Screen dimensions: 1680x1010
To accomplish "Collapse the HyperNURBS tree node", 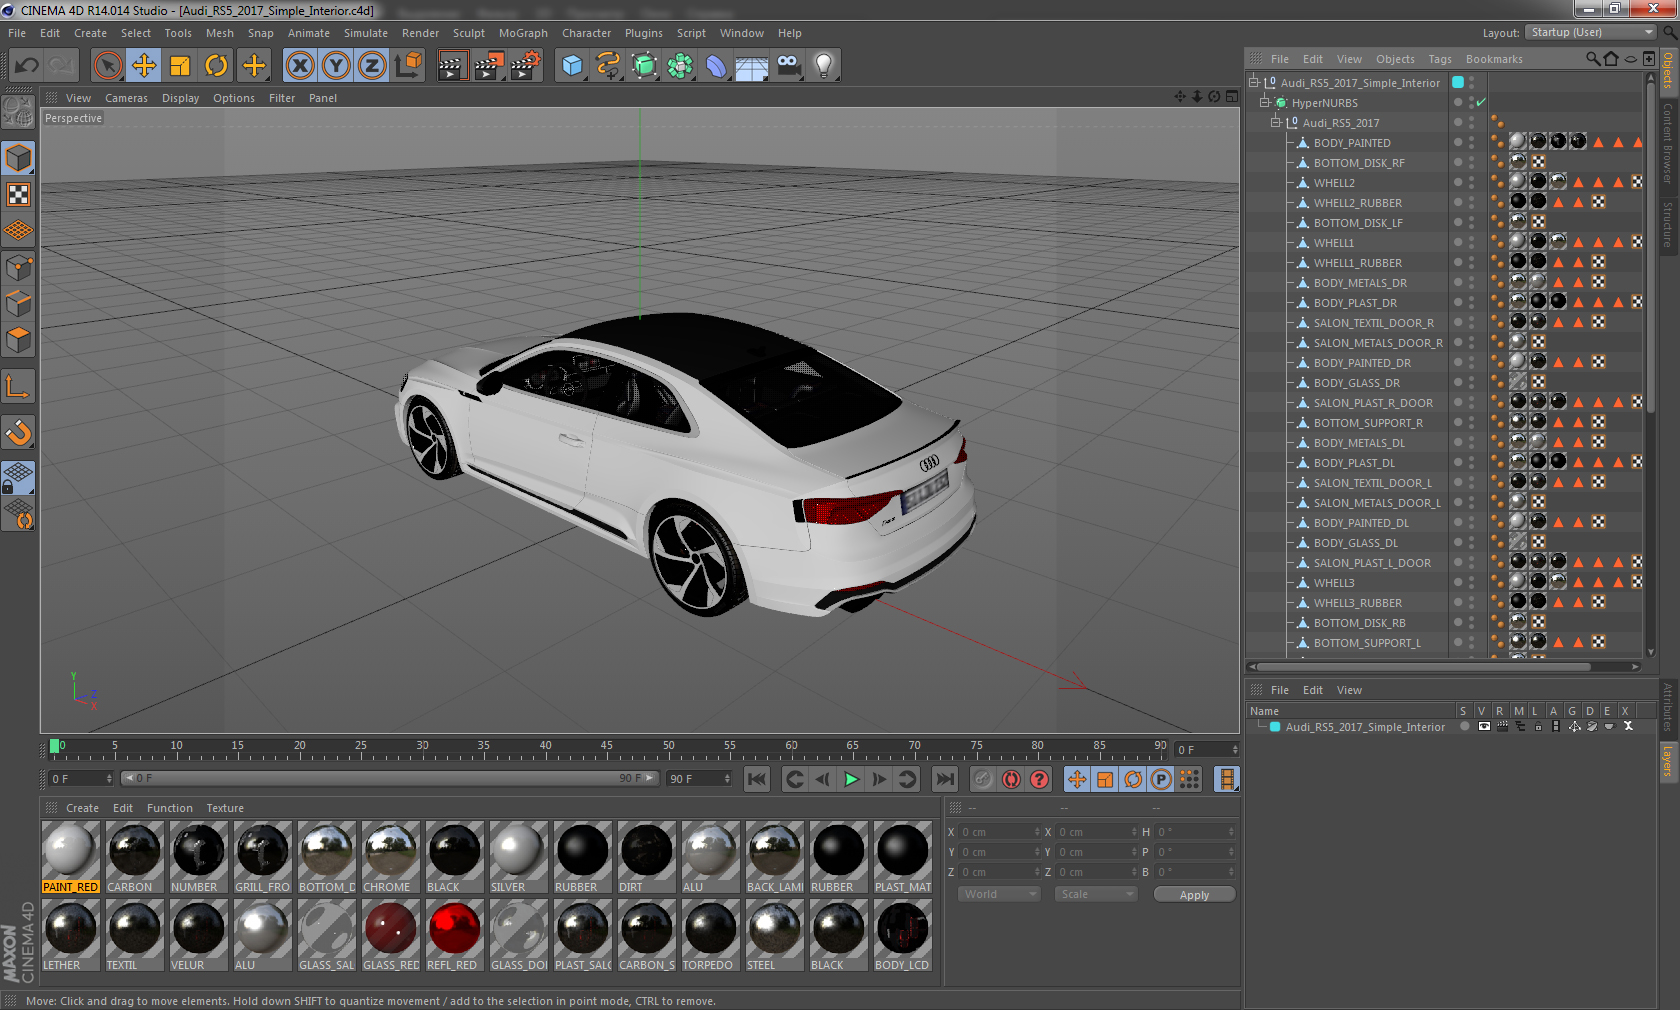I will [x=1264, y=102].
